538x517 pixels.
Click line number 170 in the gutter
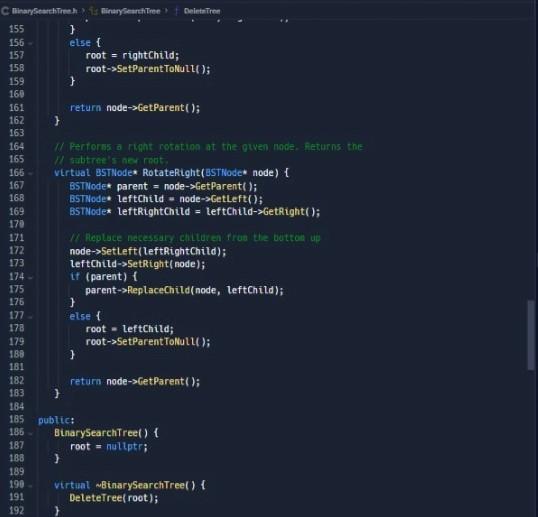[x=16, y=224]
